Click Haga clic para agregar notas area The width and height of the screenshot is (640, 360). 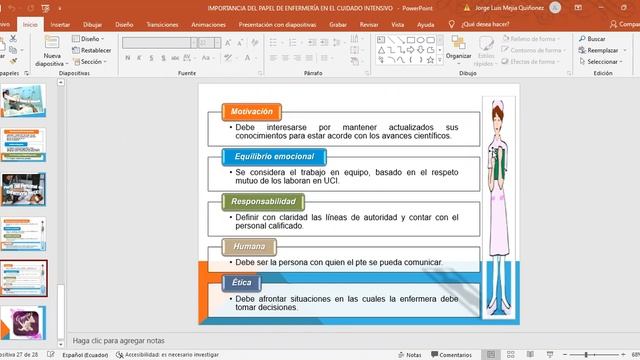[118, 340]
